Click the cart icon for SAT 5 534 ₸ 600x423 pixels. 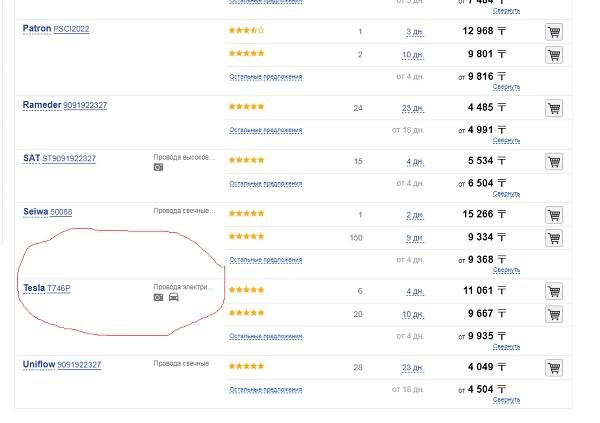tap(553, 161)
